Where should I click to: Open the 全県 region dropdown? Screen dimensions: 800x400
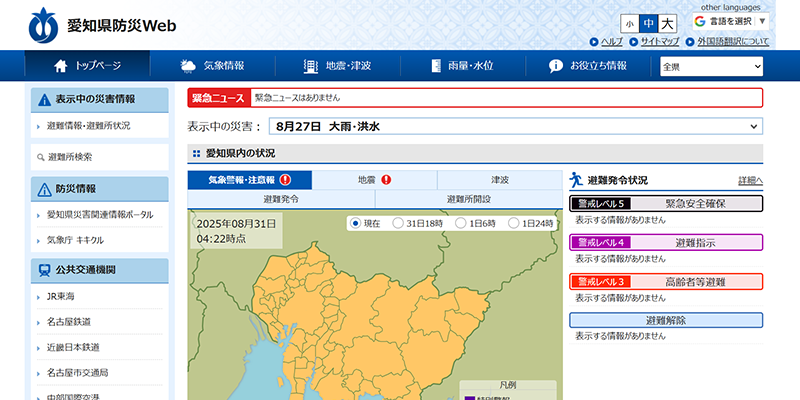[712, 66]
